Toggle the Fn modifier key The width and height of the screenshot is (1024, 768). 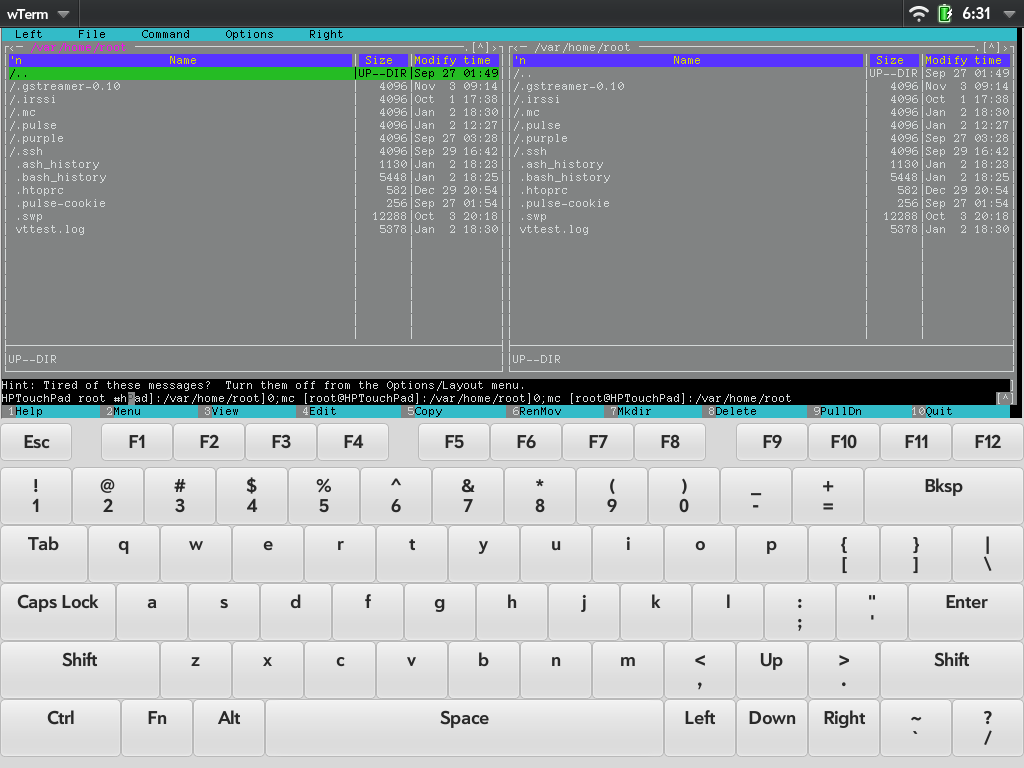(157, 728)
